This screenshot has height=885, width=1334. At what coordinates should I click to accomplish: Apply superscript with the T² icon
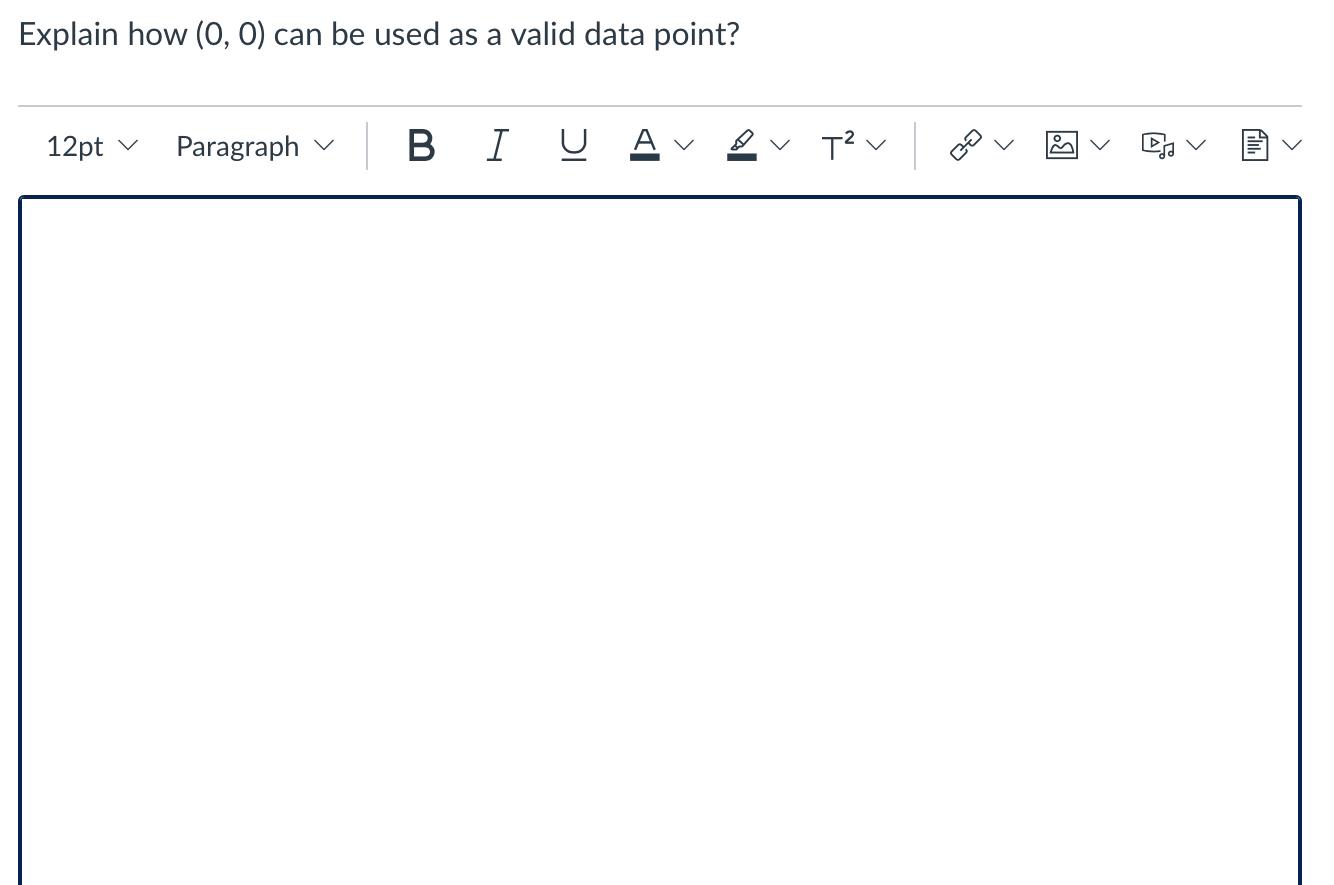[x=838, y=146]
